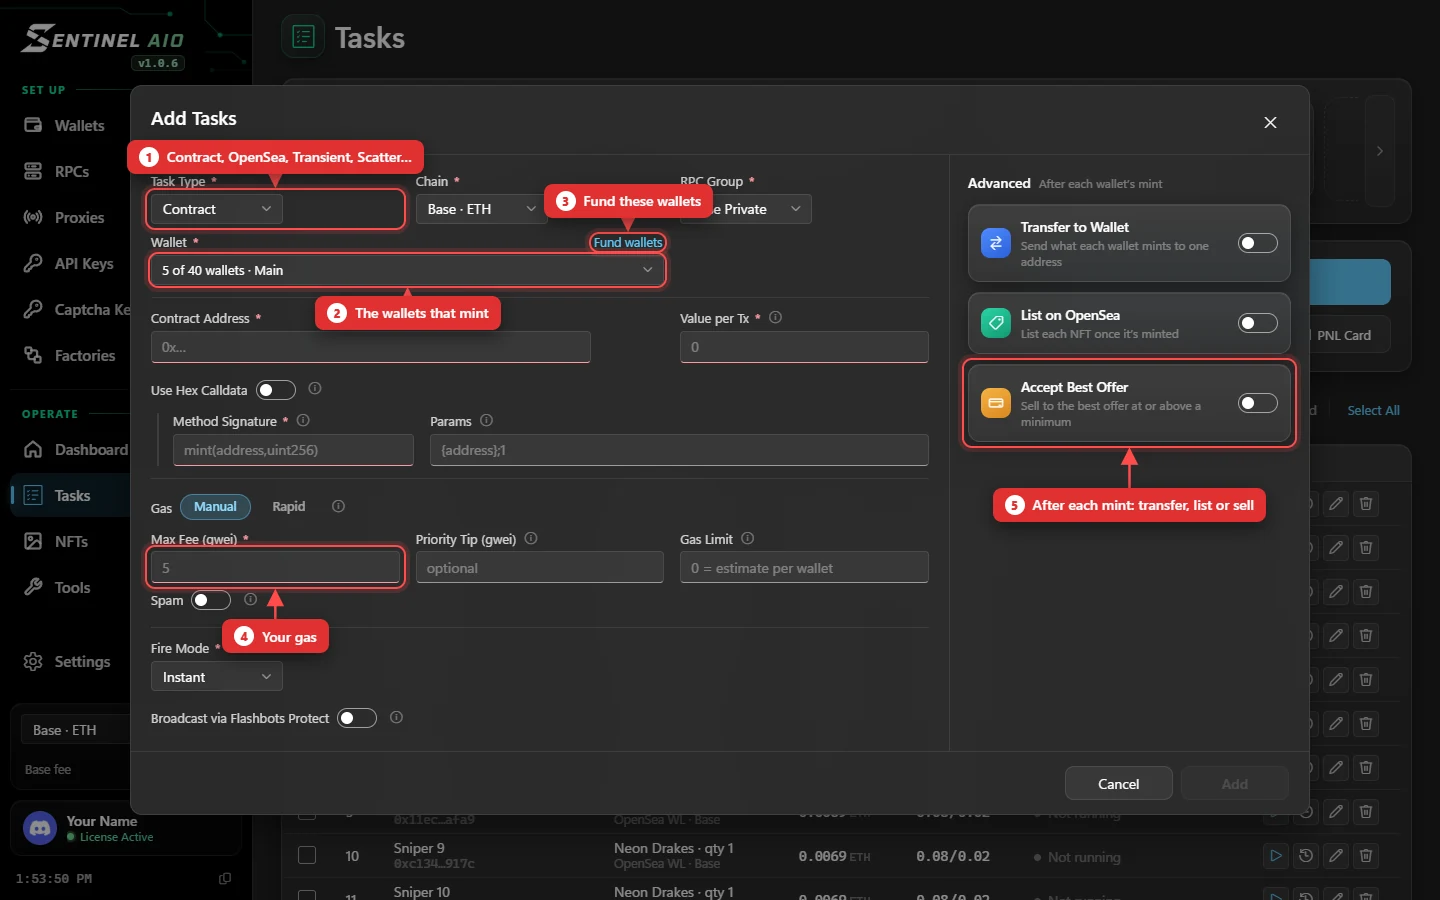Turn on List on OpenSea
Screen dimensions: 1440x900
point(1258,323)
